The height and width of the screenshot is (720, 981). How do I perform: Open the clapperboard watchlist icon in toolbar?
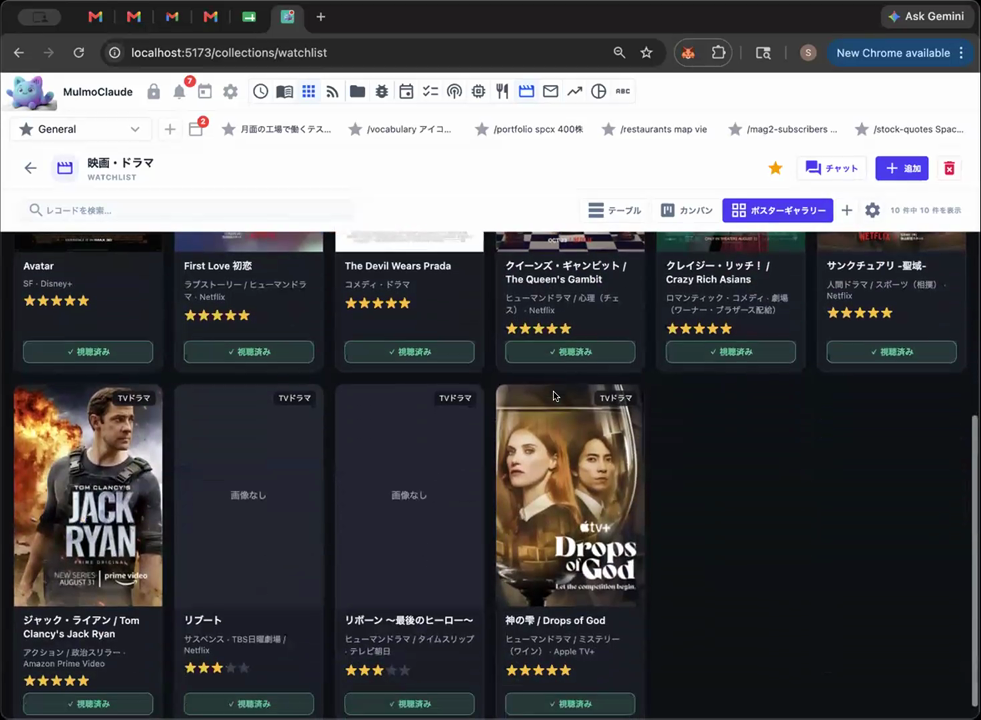click(x=527, y=91)
